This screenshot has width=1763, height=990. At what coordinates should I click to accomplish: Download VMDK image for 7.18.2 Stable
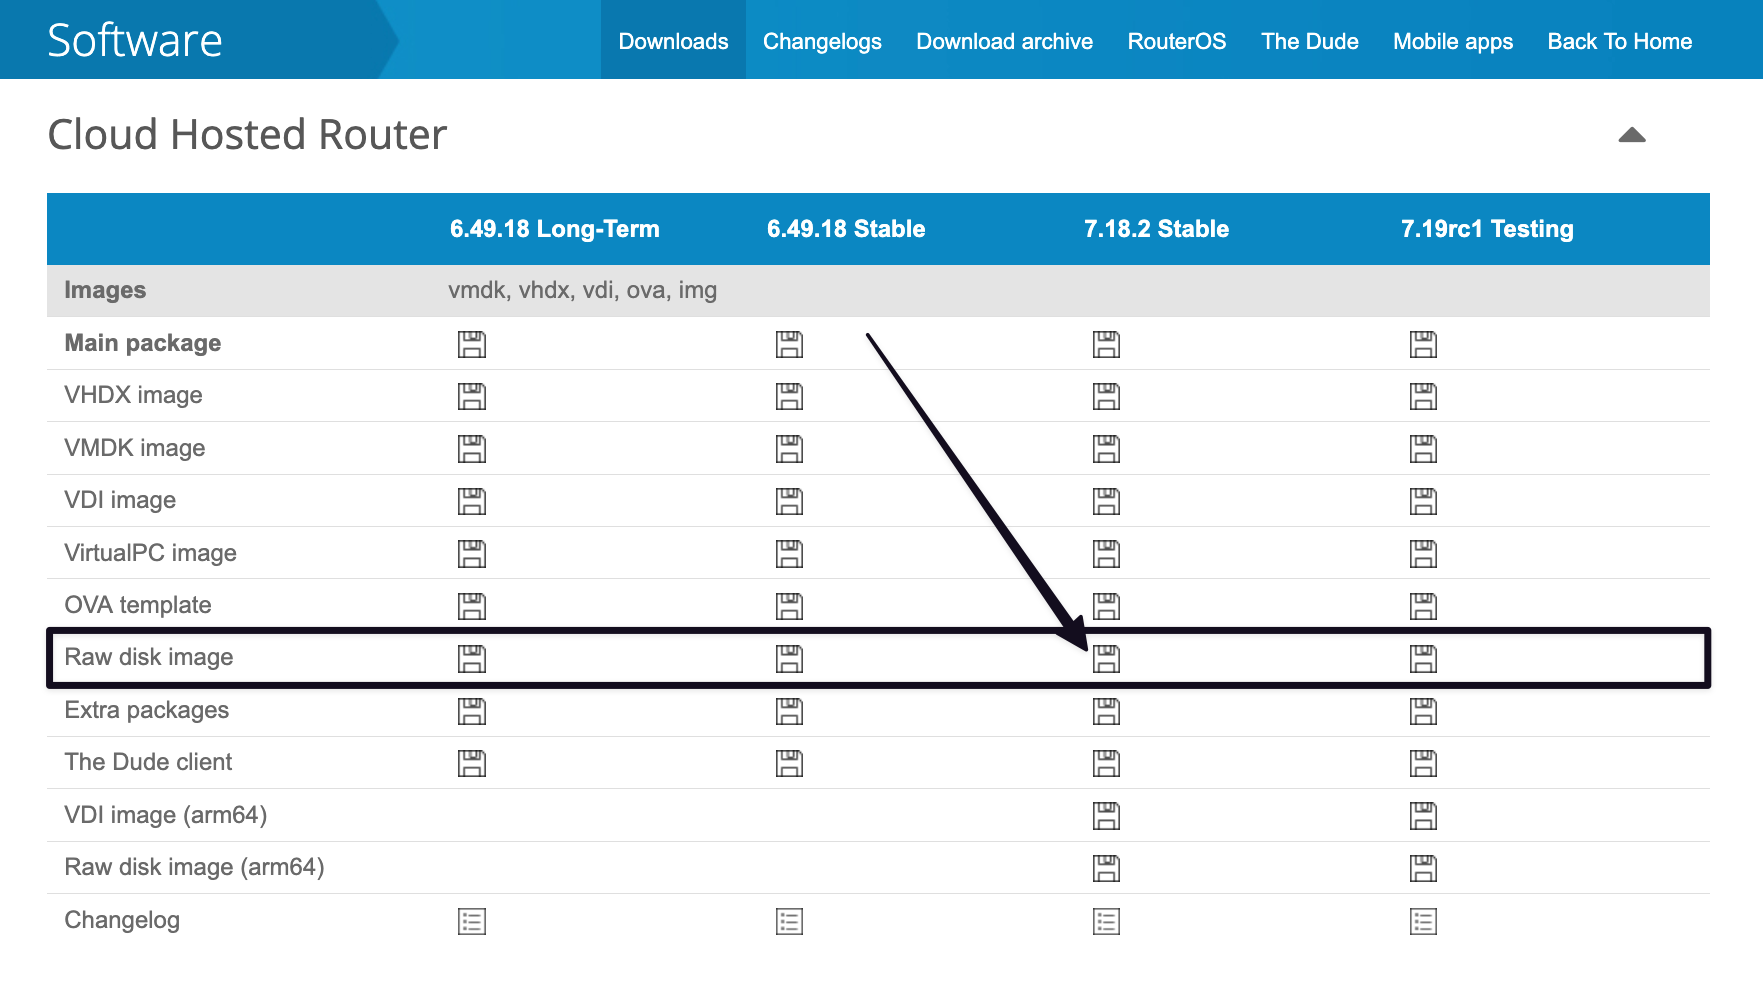coord(1106,449)
